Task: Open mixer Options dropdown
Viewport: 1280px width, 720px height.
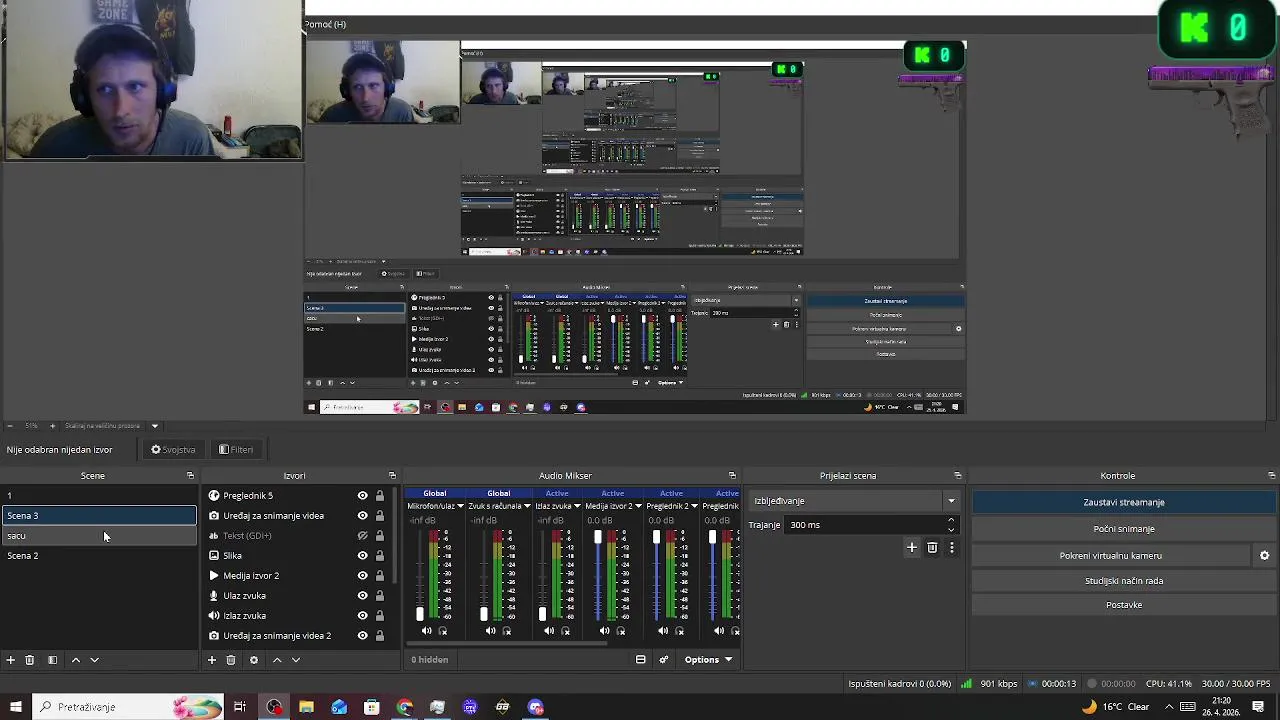Action: point(708,660)
